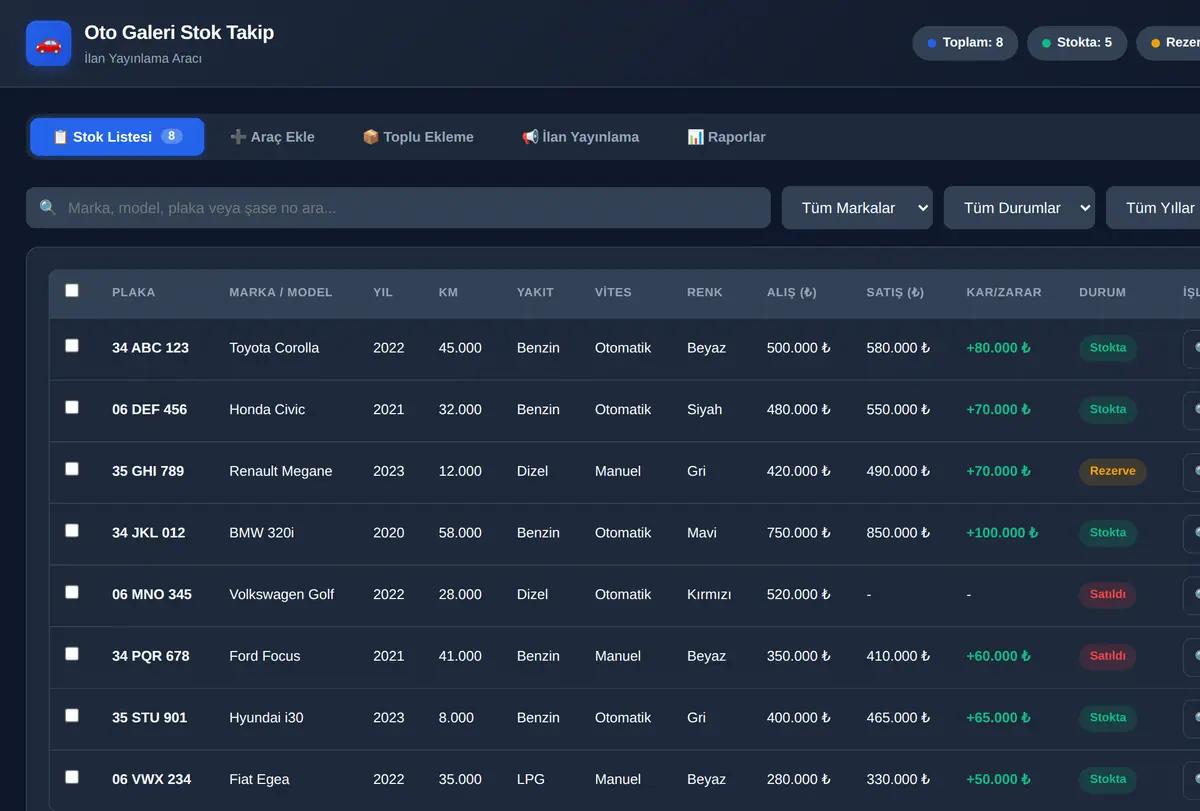
Task: Click the +100.000 ₺ profit value
Action: click(x=1002, y=533)
